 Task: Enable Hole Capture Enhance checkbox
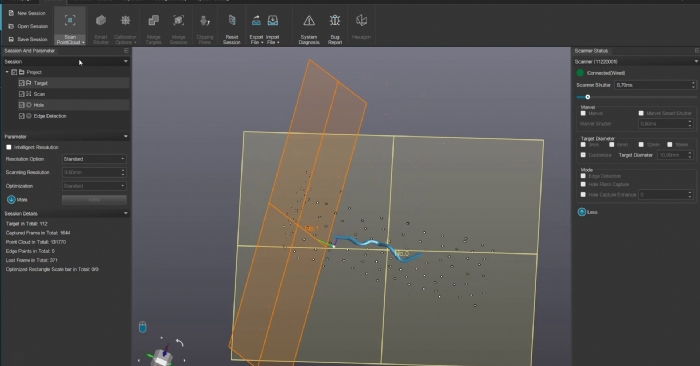click(583, 195)
